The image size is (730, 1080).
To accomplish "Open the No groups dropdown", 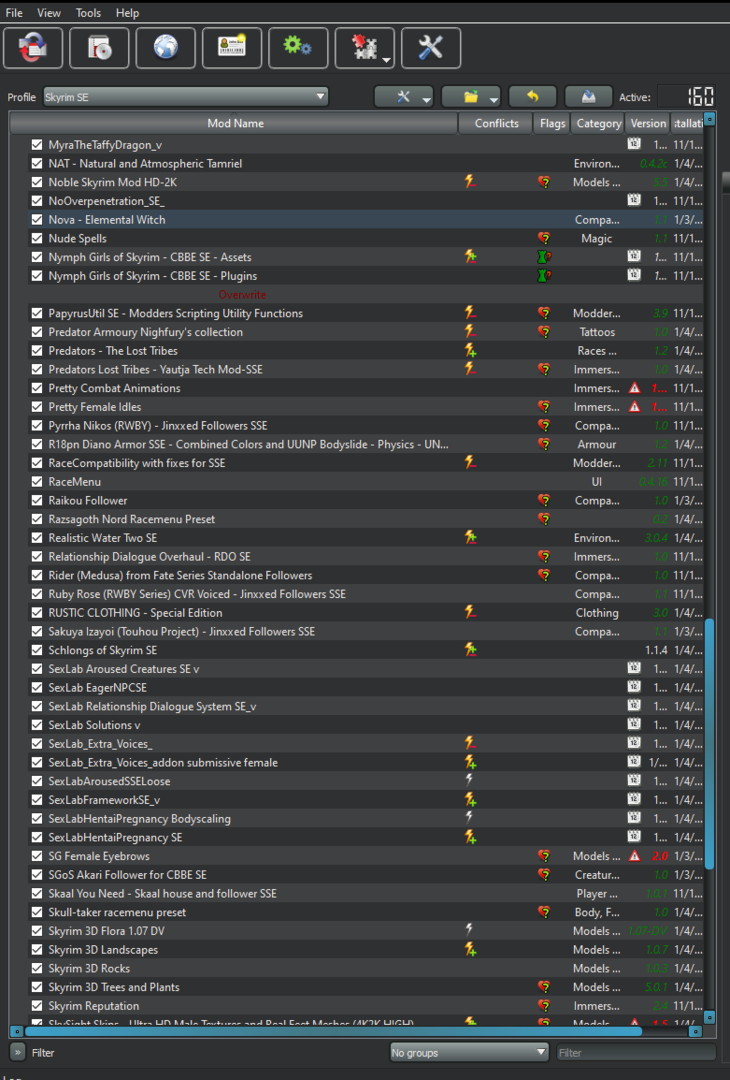I will click(469, 1052).
